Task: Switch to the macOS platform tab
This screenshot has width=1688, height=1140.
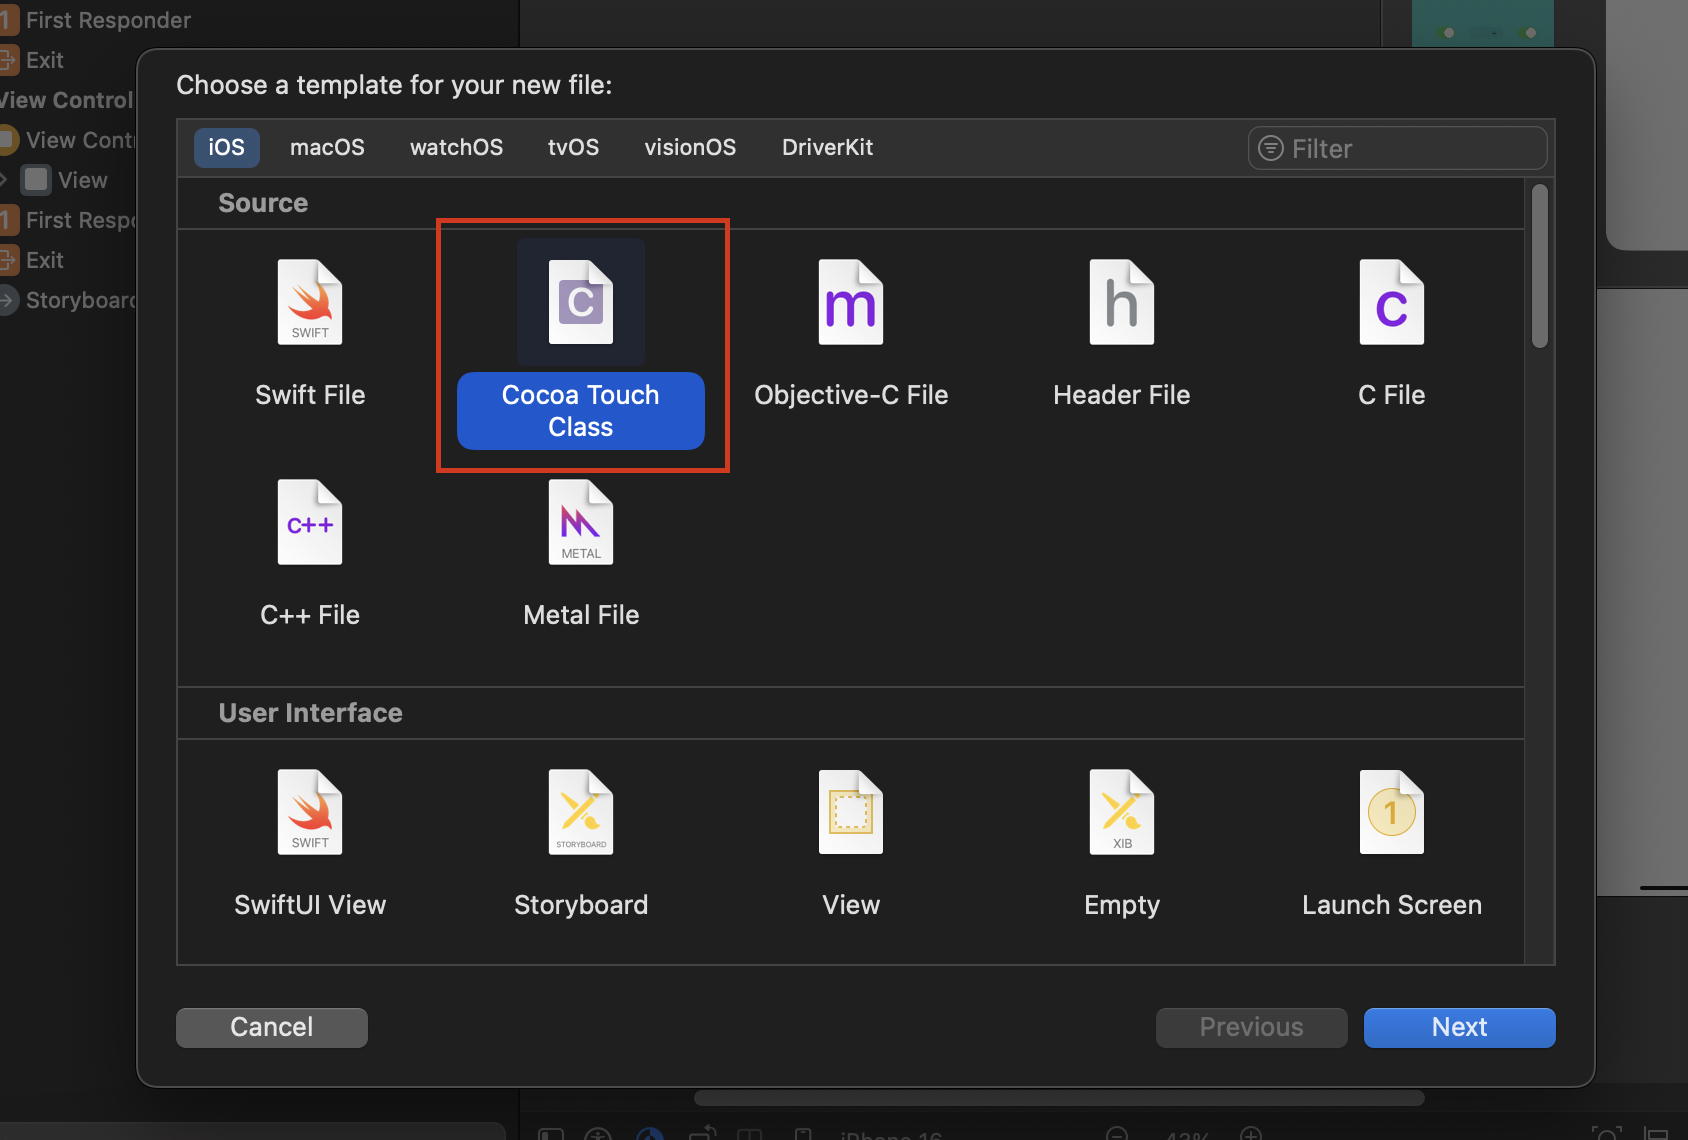Action: point(327,147)
